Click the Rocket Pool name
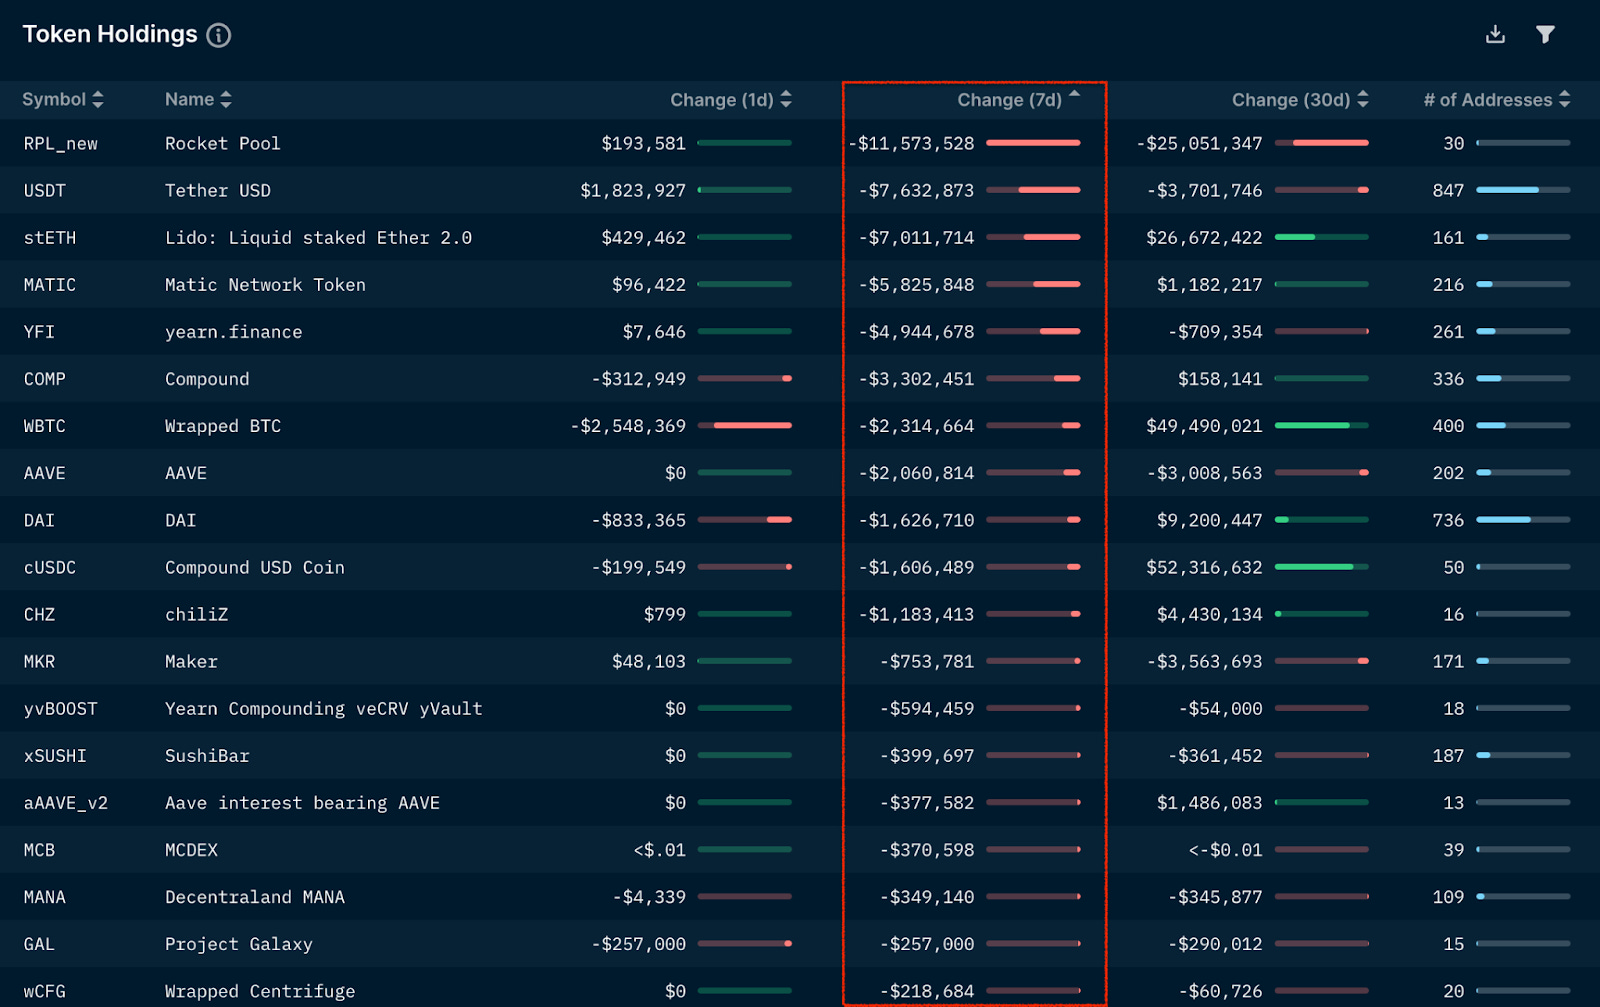Viewport: 1600px width, 1007px height. point(223,144)
